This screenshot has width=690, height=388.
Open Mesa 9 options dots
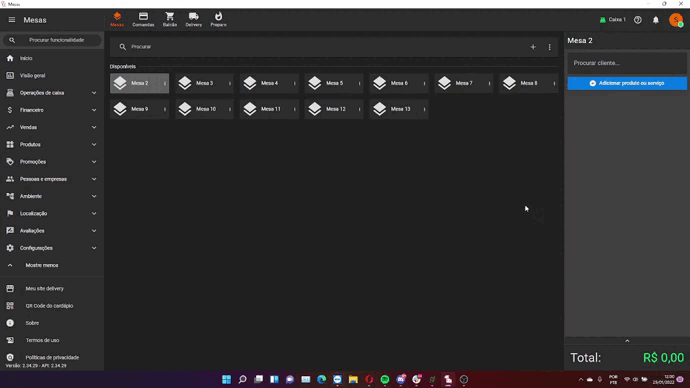point(165,109)
